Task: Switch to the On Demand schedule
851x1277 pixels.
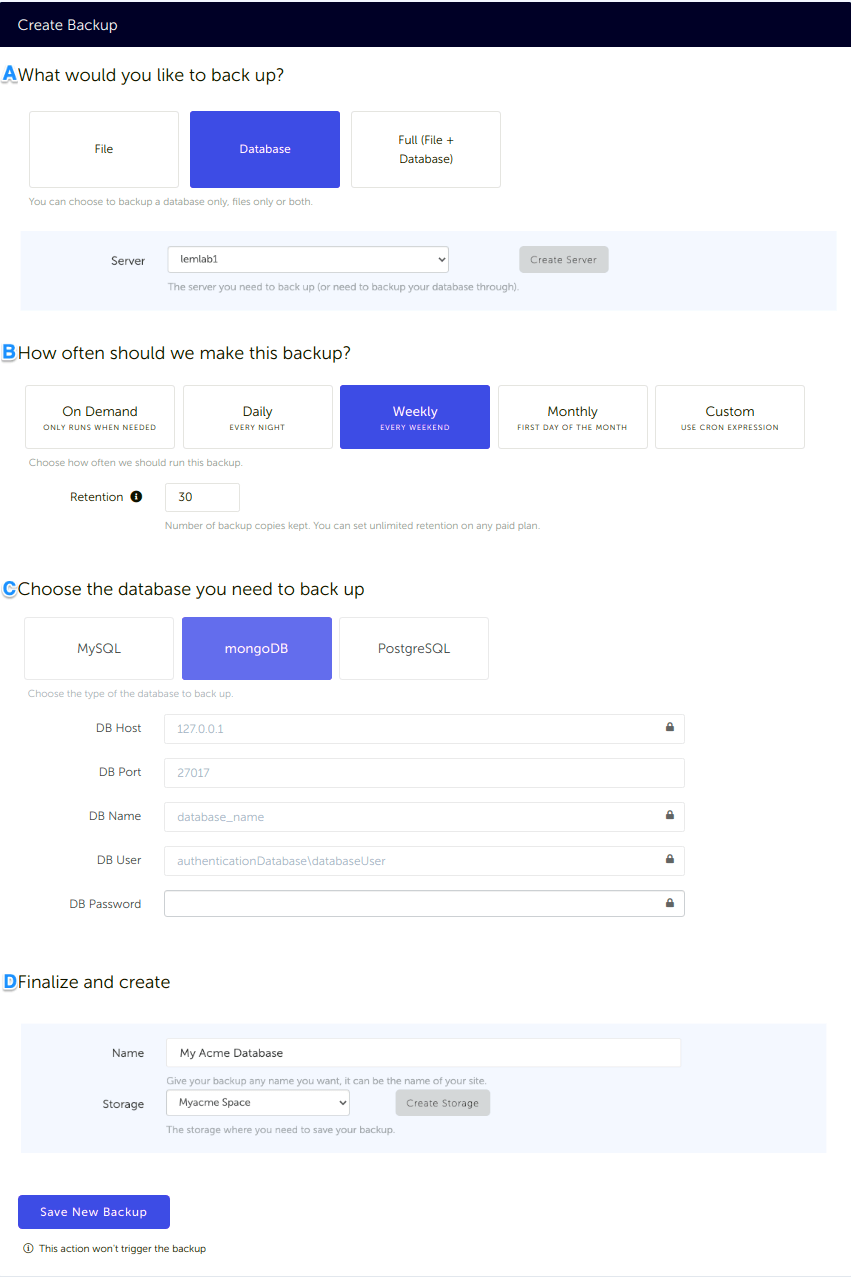Action: (99, 416)
